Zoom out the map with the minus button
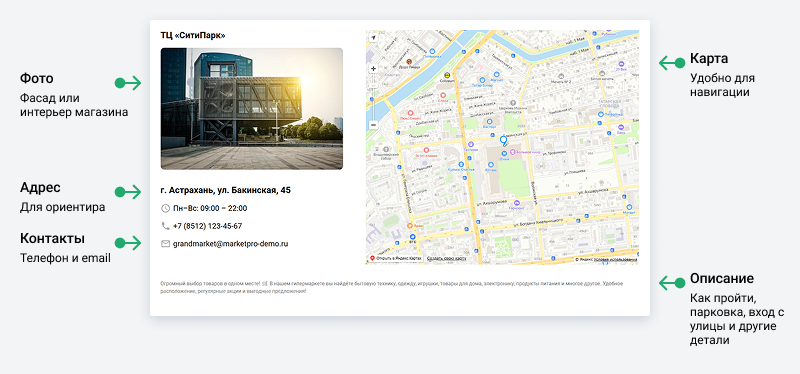Viewport: 800px width, 374px height. [373, 124]
